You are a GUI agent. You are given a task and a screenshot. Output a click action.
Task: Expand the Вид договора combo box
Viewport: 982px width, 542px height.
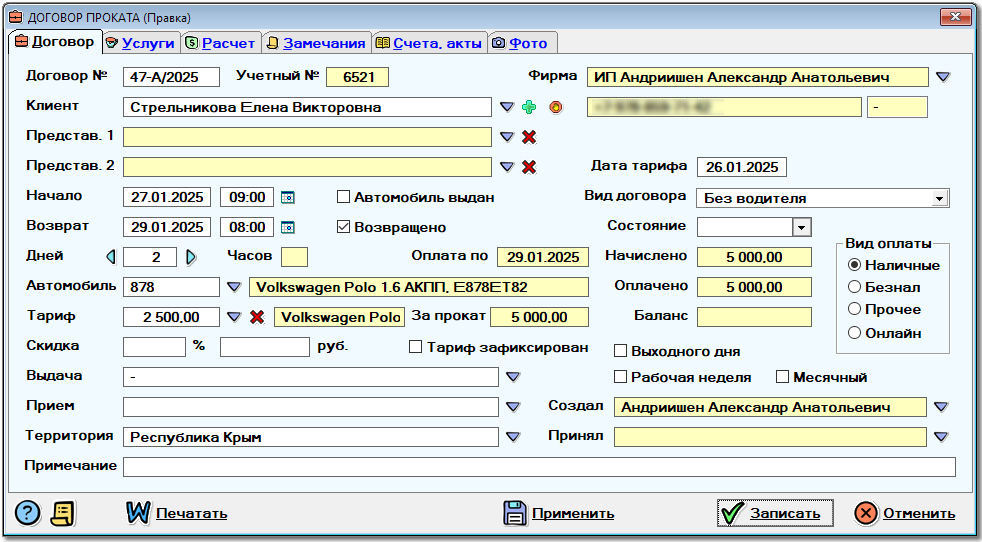[x=939, y=199]
